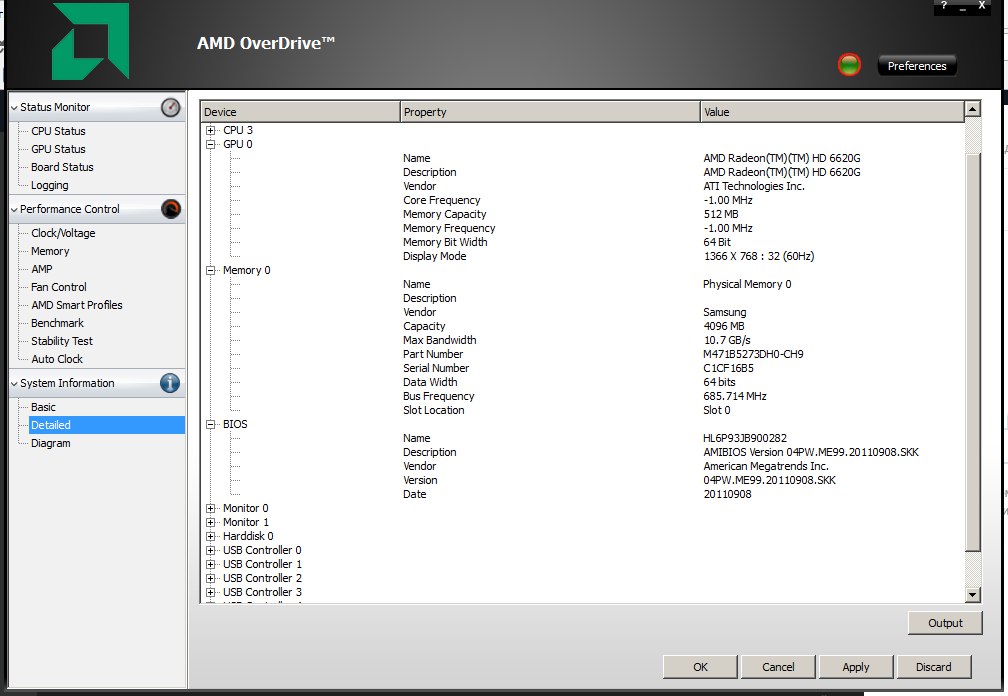
Task: Open the Benchmark page
Action: coord(57,323)
